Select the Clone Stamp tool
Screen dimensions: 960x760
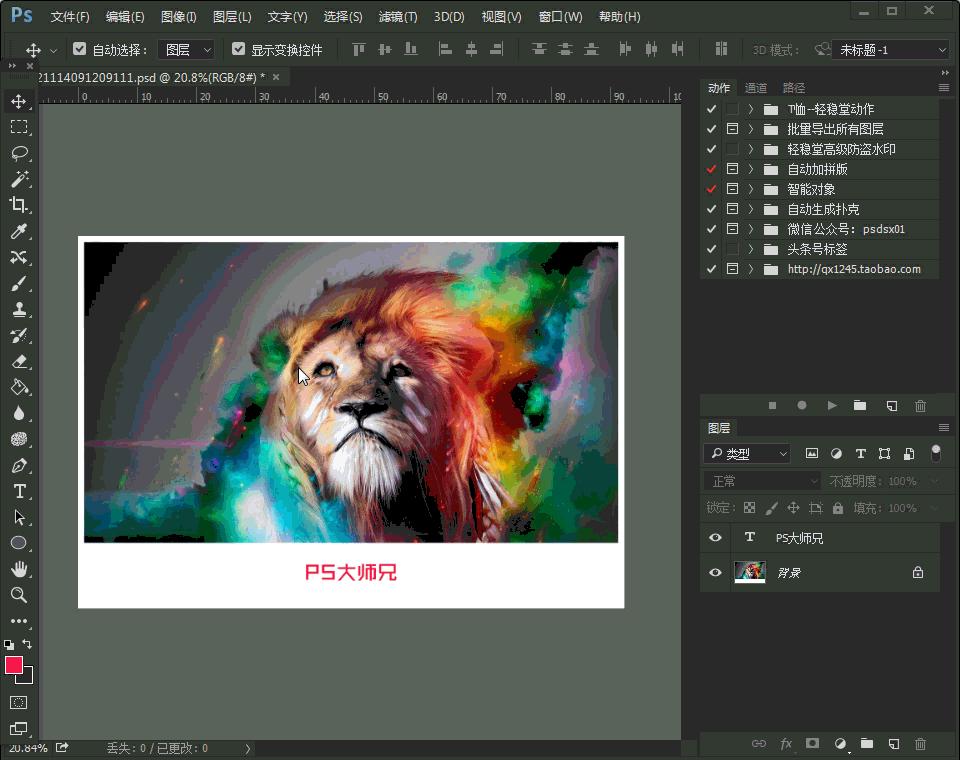point(20,309)
